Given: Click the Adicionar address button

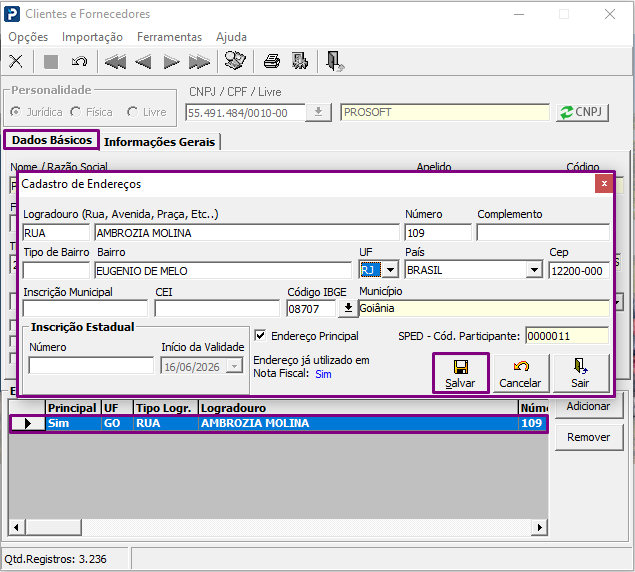Looking at the screenshot, I should click(588, 407).
